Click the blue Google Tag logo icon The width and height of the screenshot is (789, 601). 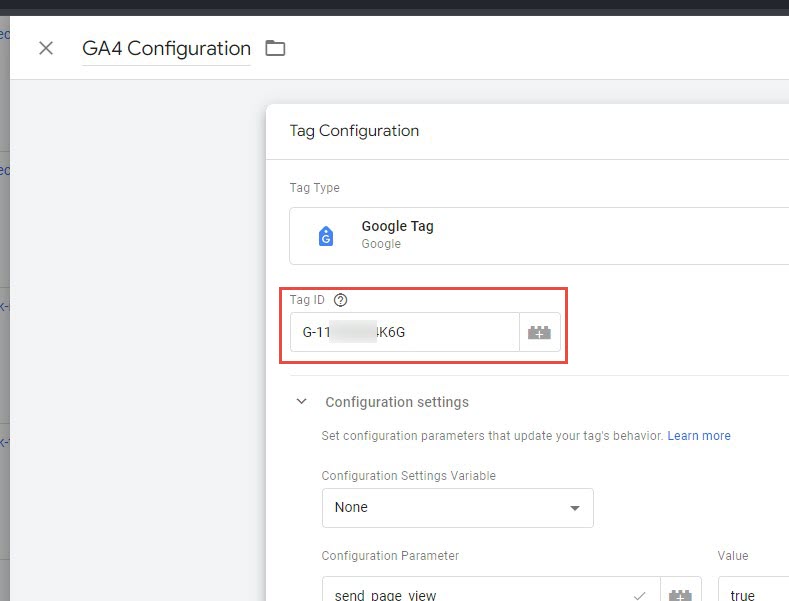326,236
